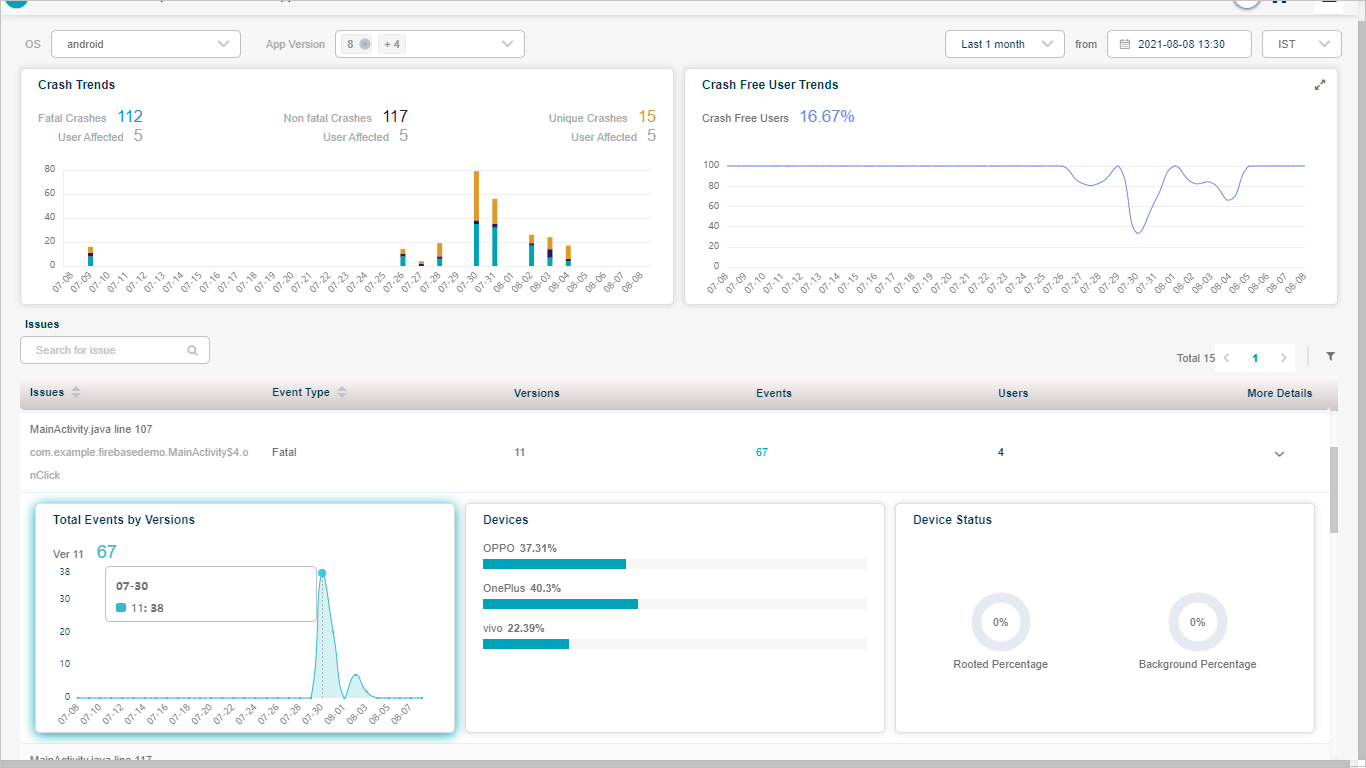The height and width of the screenshot is (768, 1366).
Task: Click the '+ 4' versions tag
Action: click(391, 44)
